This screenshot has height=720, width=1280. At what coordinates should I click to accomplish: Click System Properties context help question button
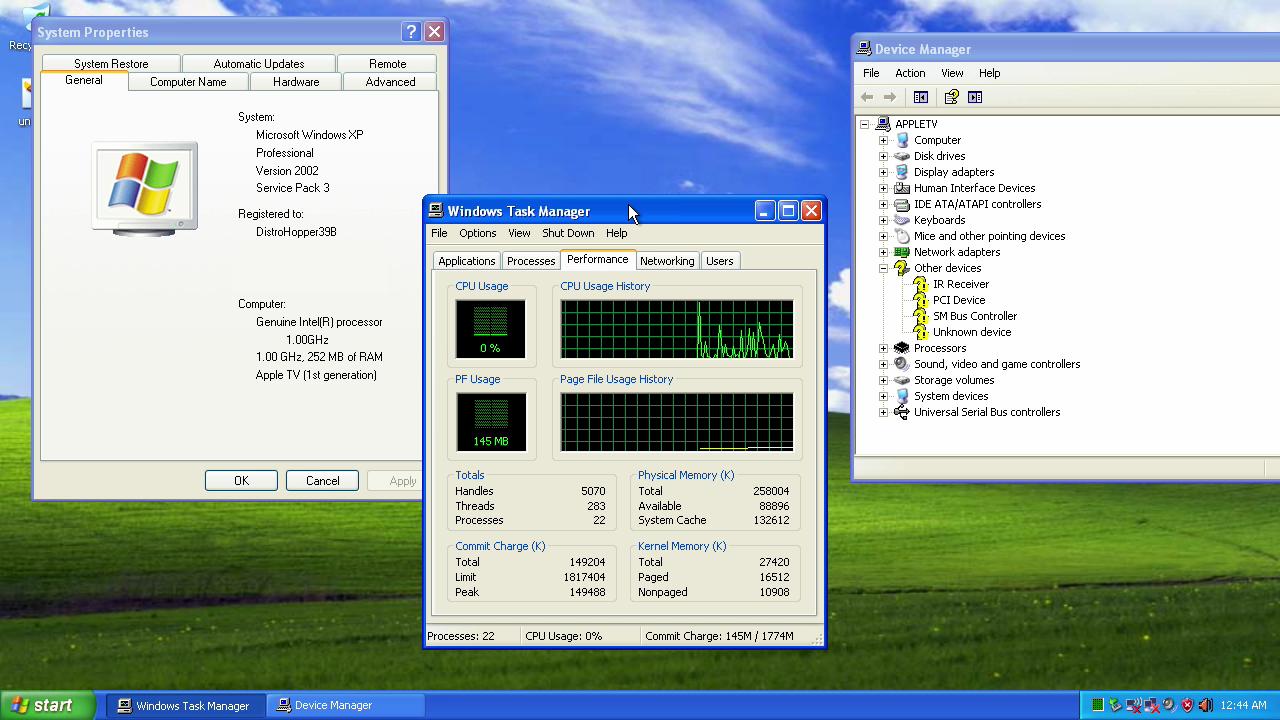click(411, 32)
